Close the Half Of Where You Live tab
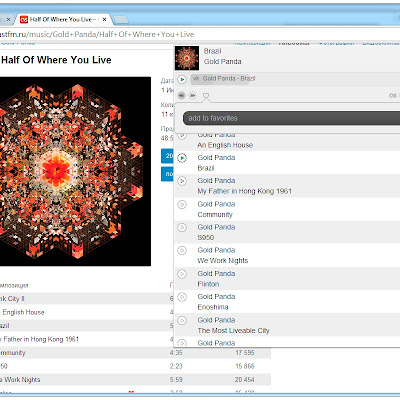Screen dimensions: 400x400 (x=104, y=20)
